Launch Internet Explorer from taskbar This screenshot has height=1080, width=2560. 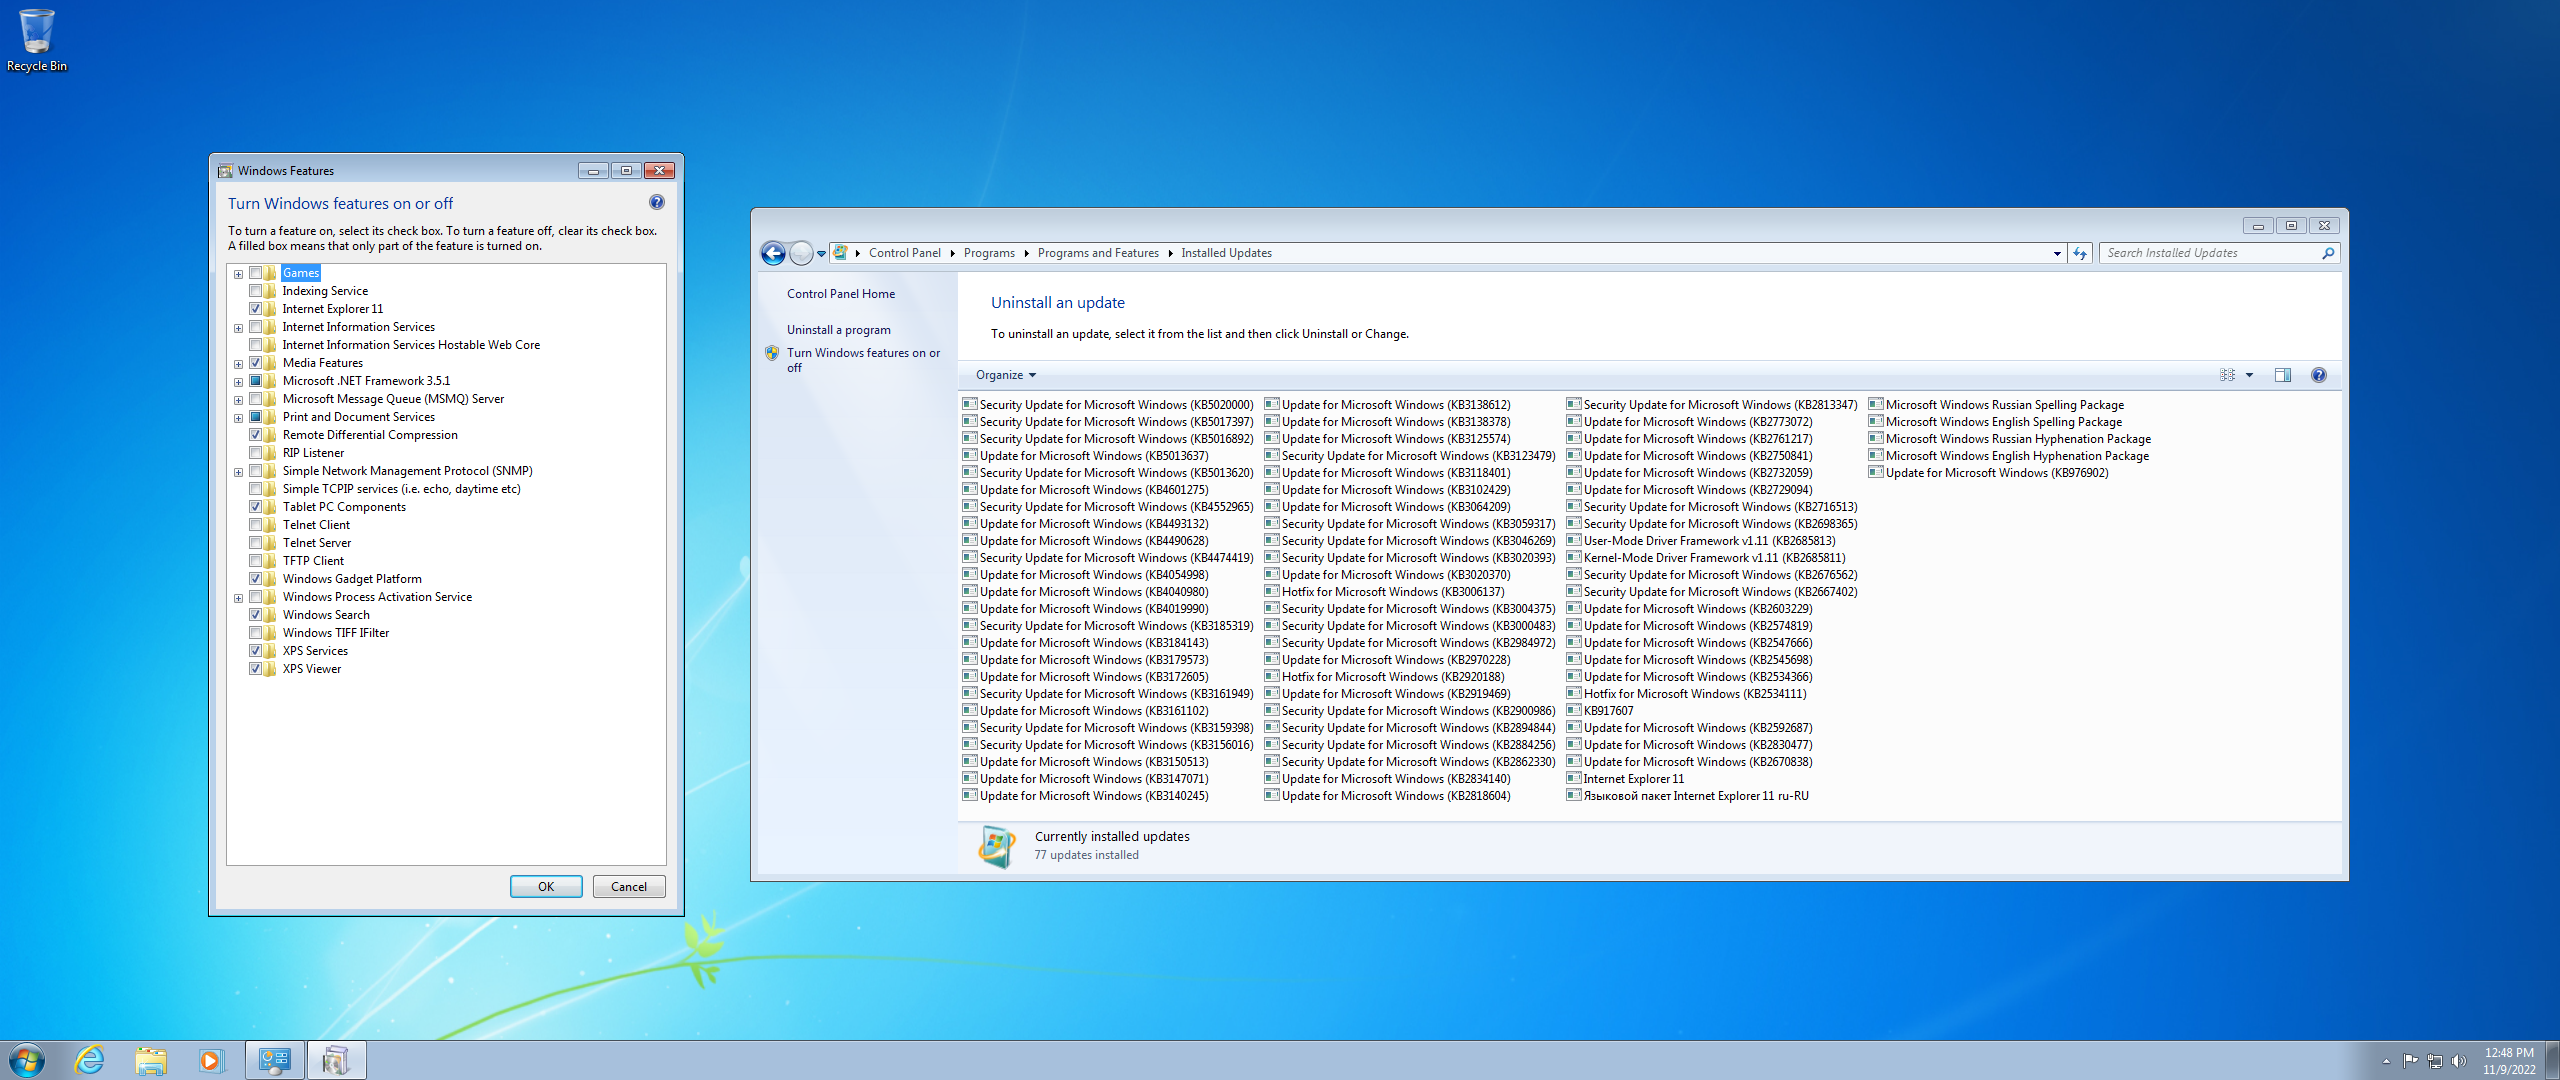[90, 1060]
